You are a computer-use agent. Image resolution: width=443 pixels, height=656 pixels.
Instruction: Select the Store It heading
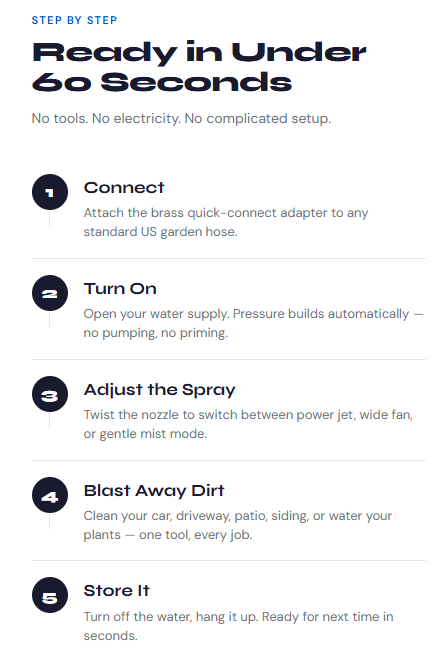(117, 591)
